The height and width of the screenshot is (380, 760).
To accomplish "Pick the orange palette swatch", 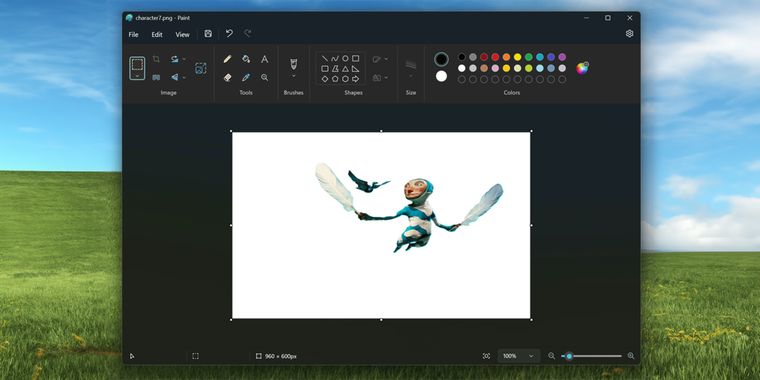I will [506, 57].
